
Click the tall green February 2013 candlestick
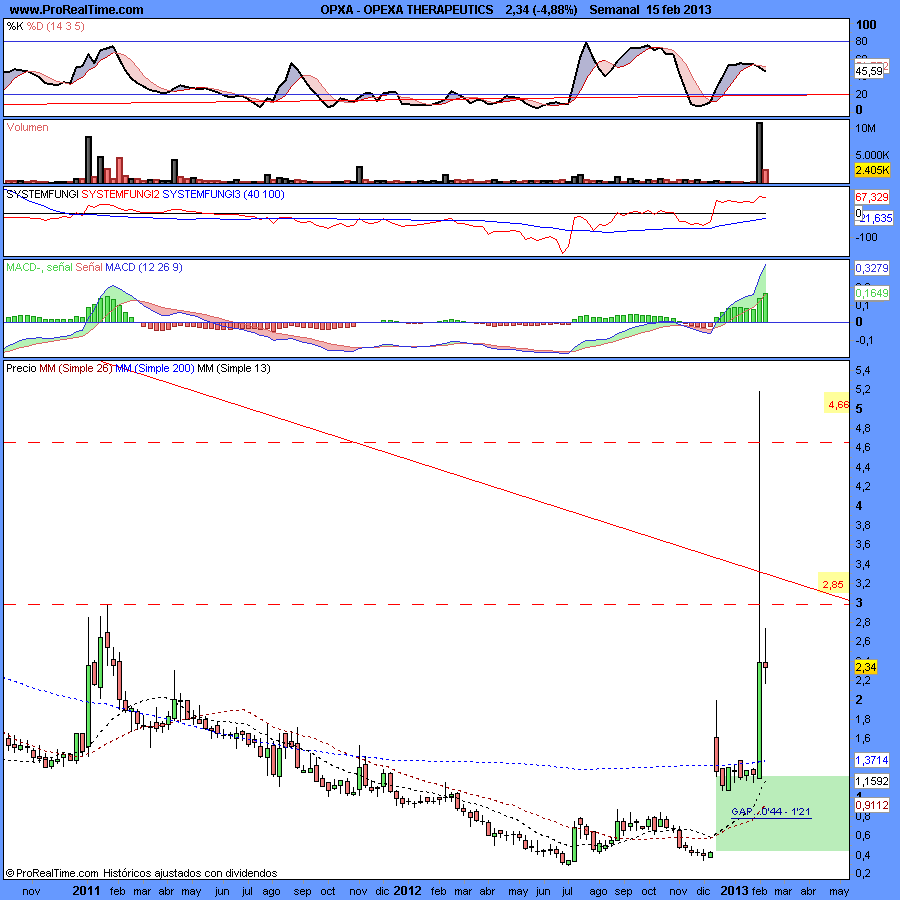point(759,720)
